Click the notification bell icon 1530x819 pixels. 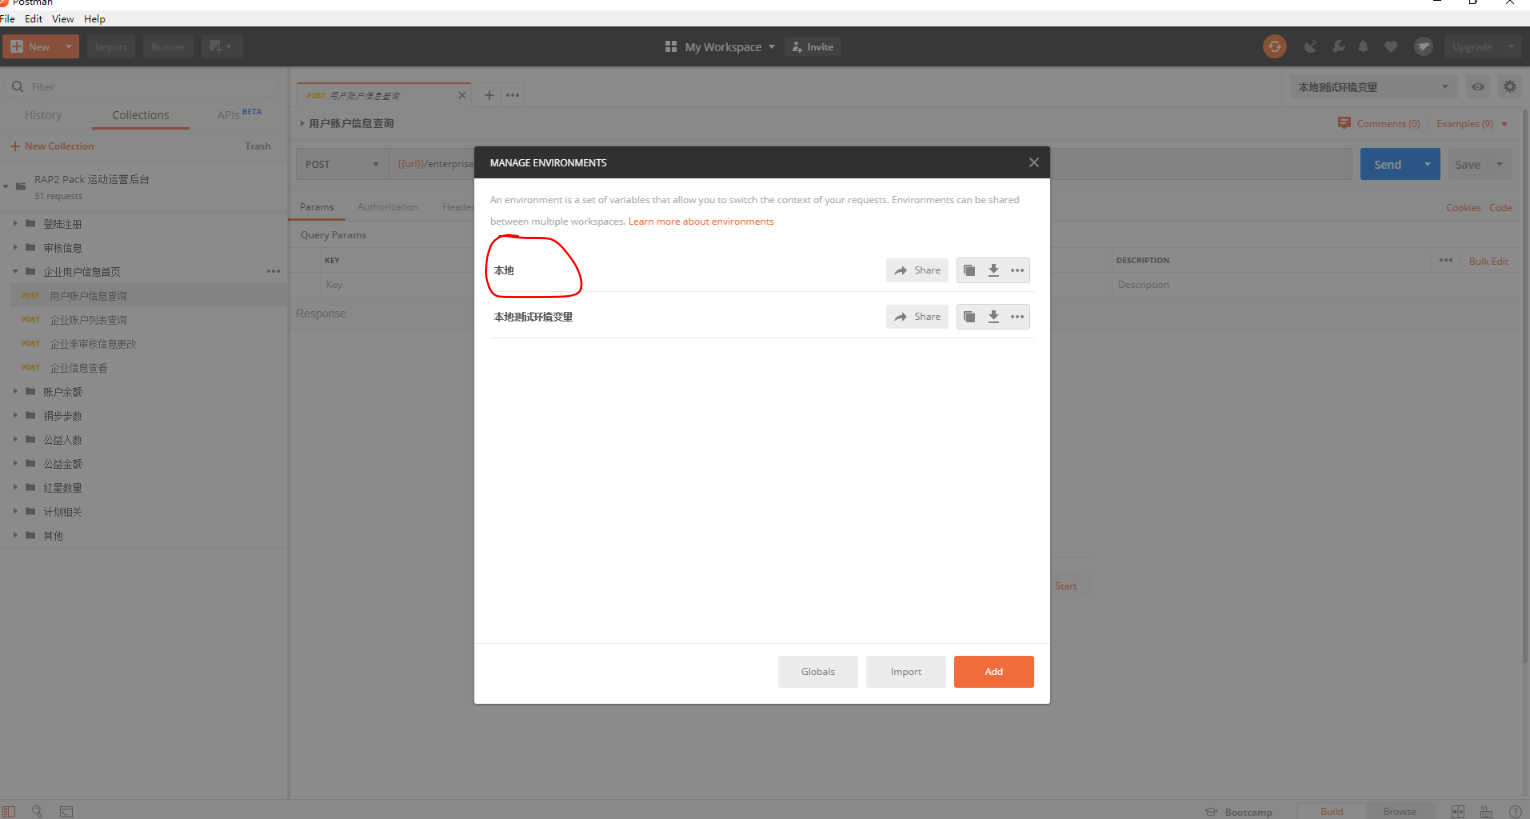pyautogui.click(x=1362, y=46)
